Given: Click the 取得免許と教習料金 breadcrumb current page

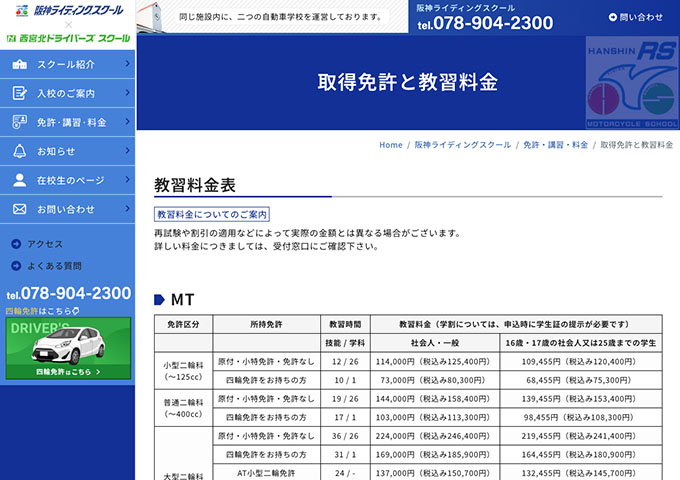Looking at the screenshot, I should pyautogui.click(x=637, y=145).
